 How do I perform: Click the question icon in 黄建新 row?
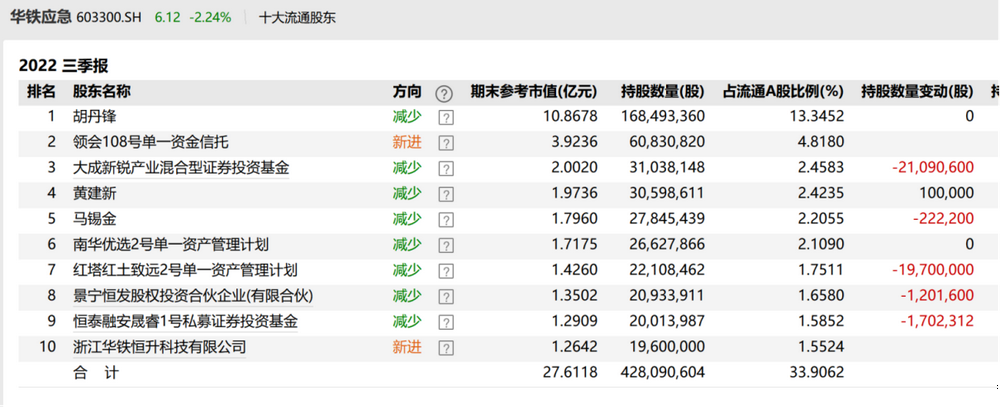coord(446,194)
